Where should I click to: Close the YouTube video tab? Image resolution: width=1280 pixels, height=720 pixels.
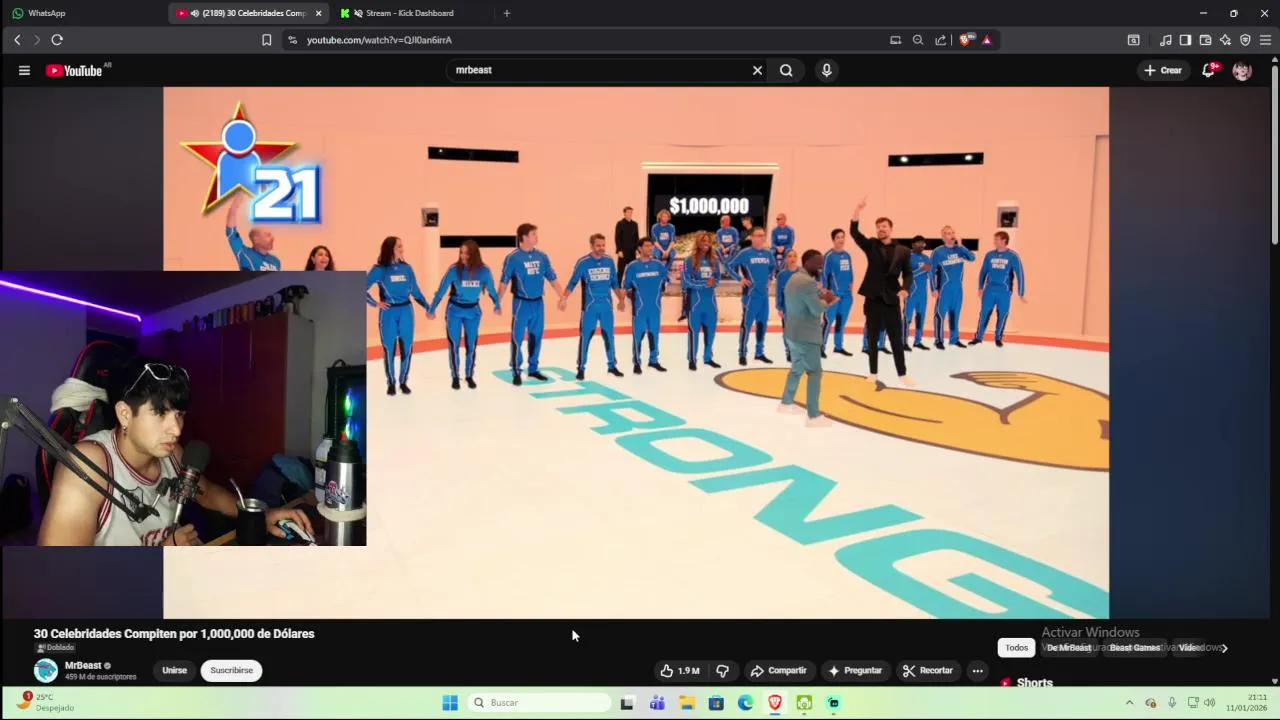click(319, 13)
